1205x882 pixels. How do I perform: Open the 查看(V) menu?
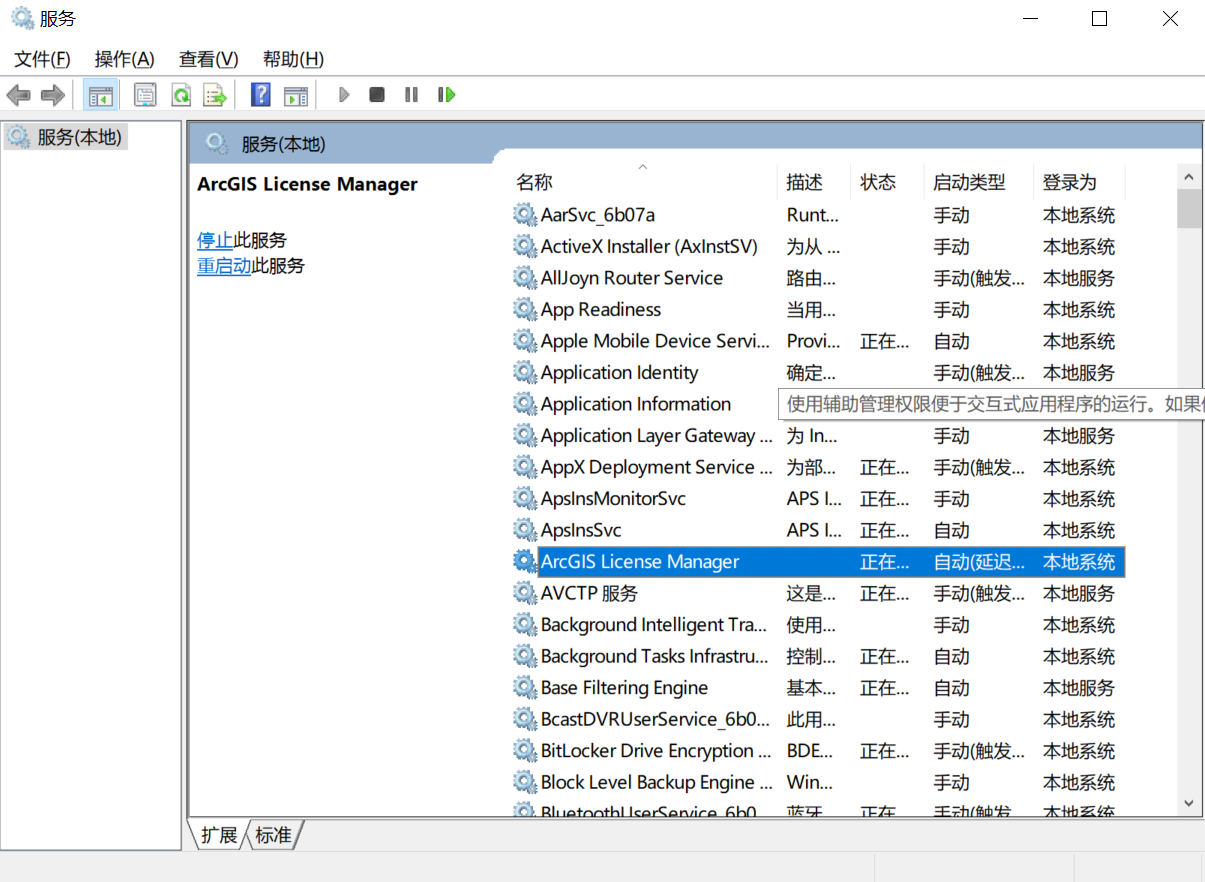click(207, 59)
